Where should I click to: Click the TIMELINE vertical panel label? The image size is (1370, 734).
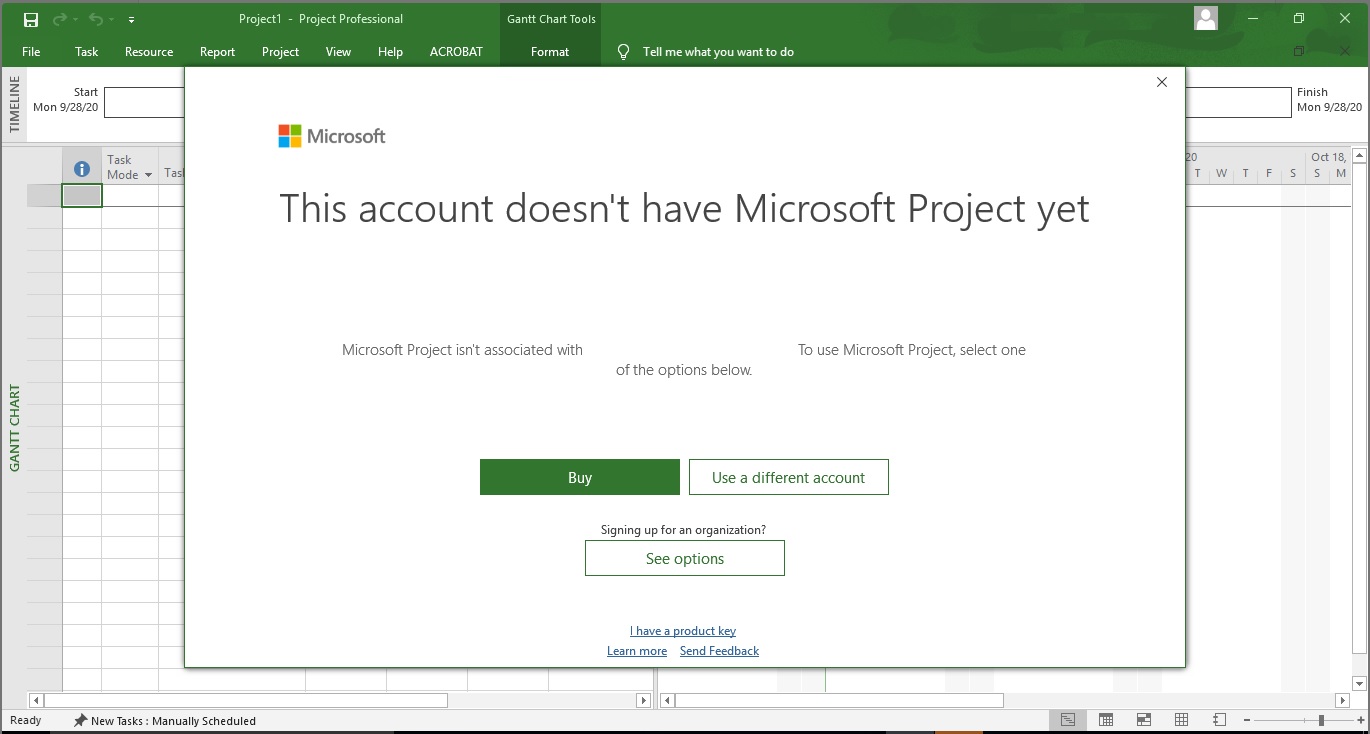coord(14,105)
